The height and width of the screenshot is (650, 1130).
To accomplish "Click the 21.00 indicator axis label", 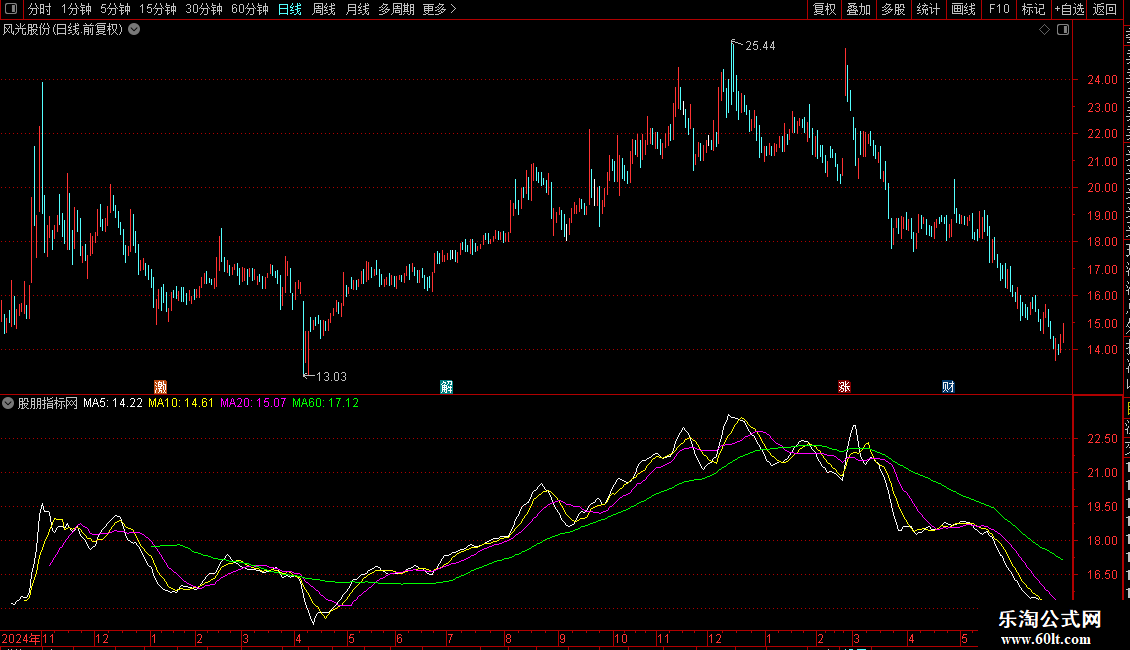I will tap(1103, 473).
